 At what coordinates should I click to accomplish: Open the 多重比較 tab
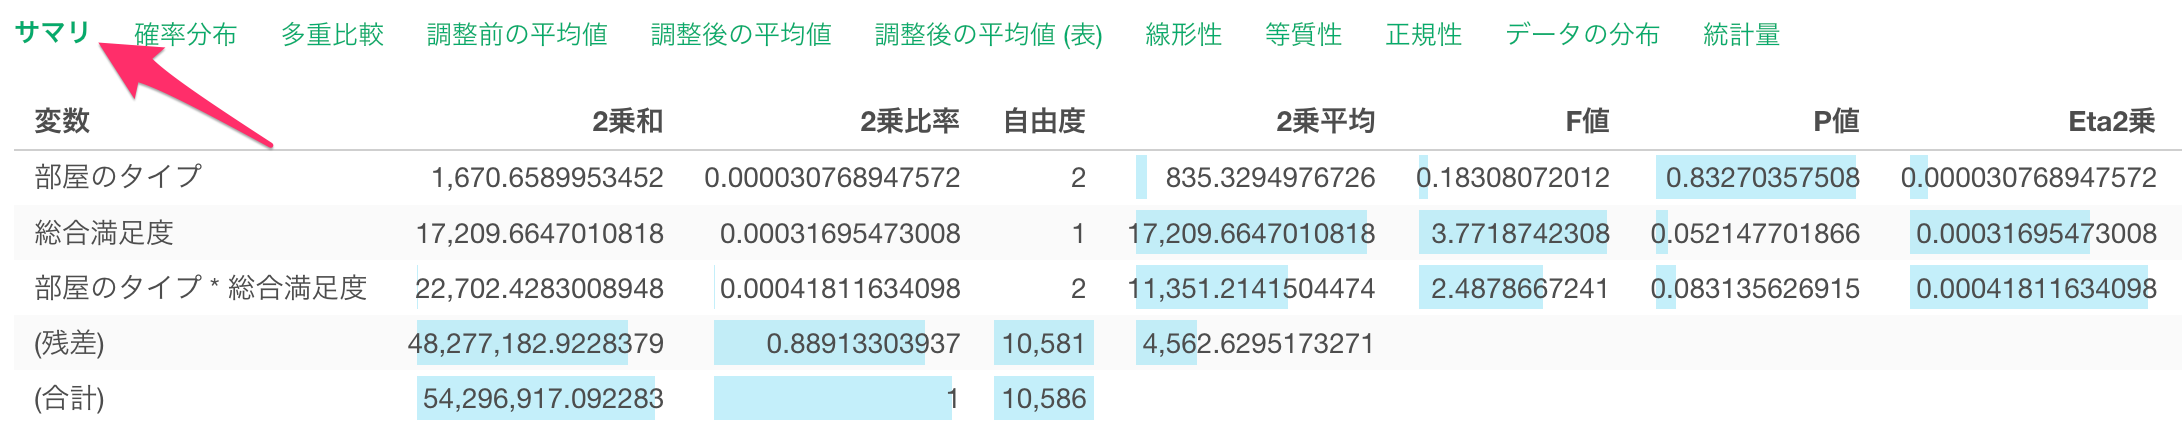point(332,35)
